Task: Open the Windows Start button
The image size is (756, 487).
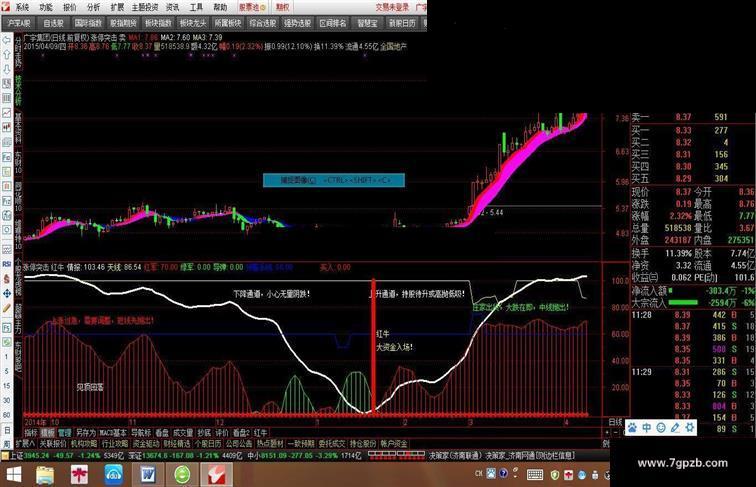Action: pos(13,475)
